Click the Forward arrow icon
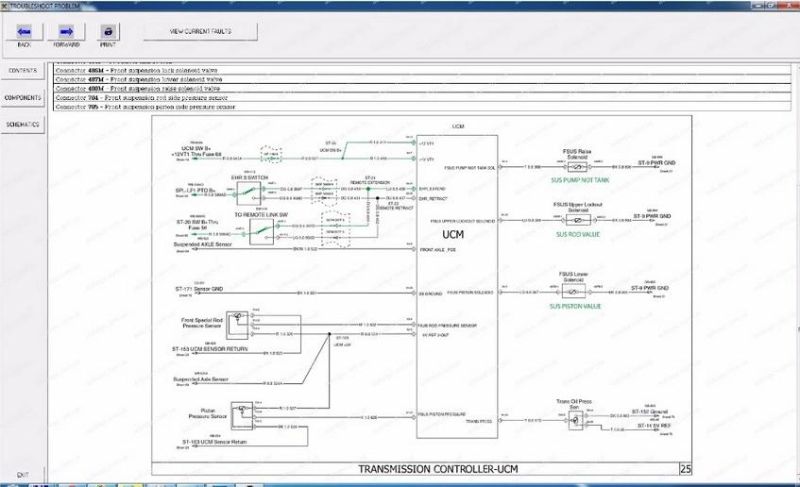The image size is (800, 487). [66, 32]
